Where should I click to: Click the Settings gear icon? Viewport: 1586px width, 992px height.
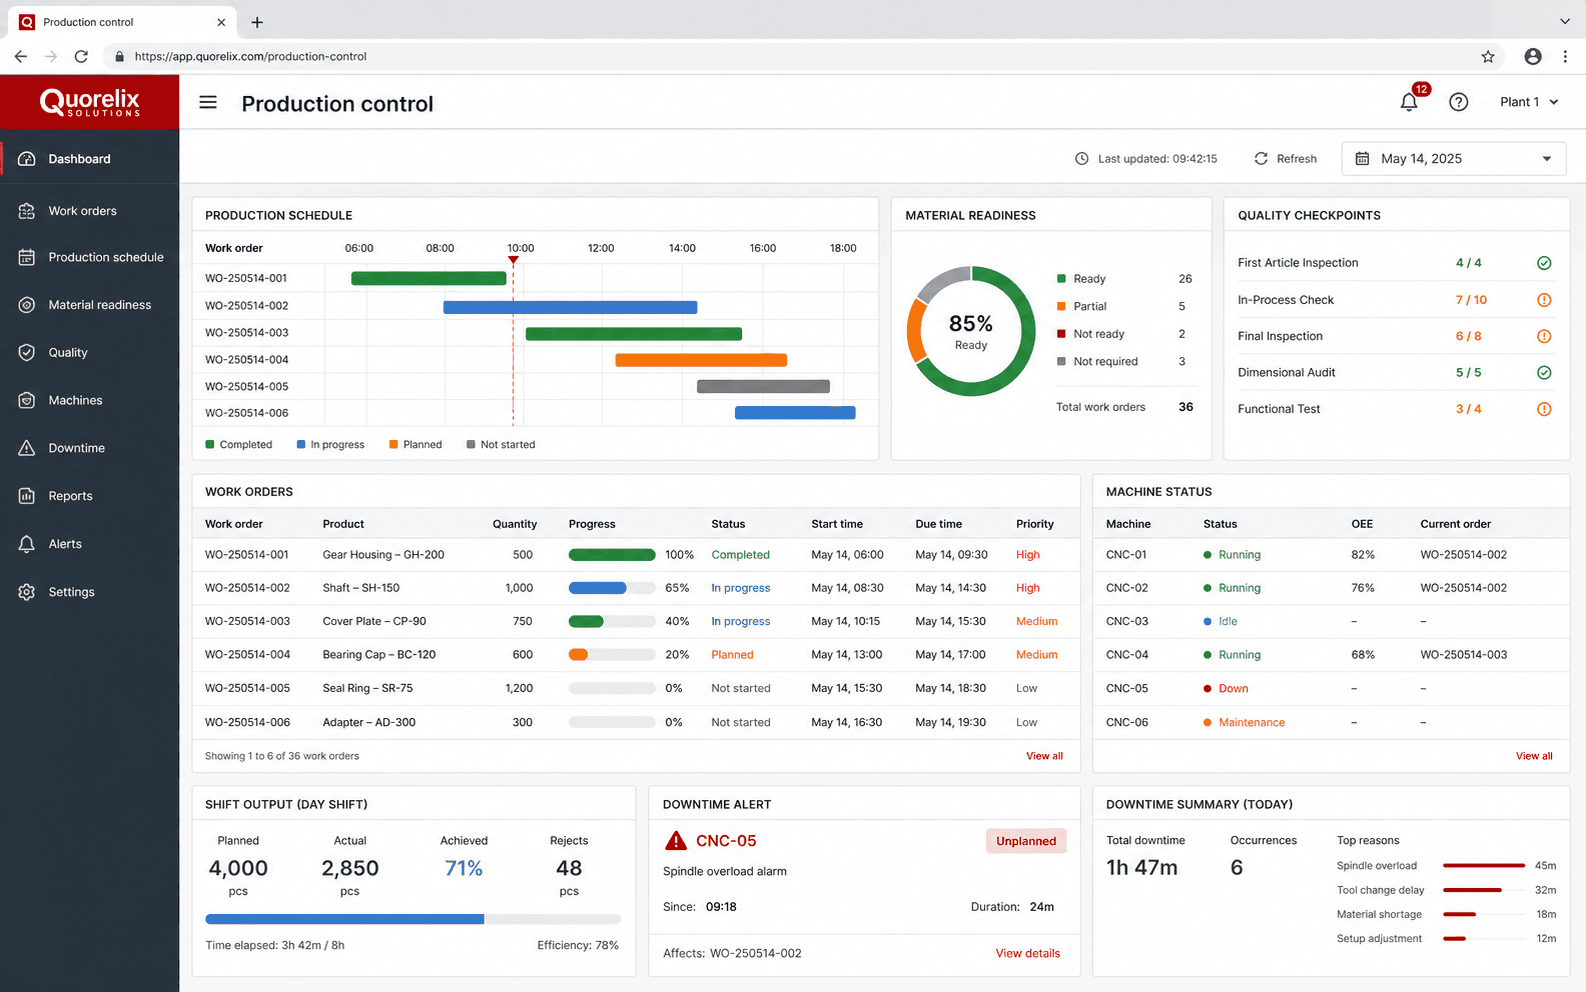click(x=27, y=592)
